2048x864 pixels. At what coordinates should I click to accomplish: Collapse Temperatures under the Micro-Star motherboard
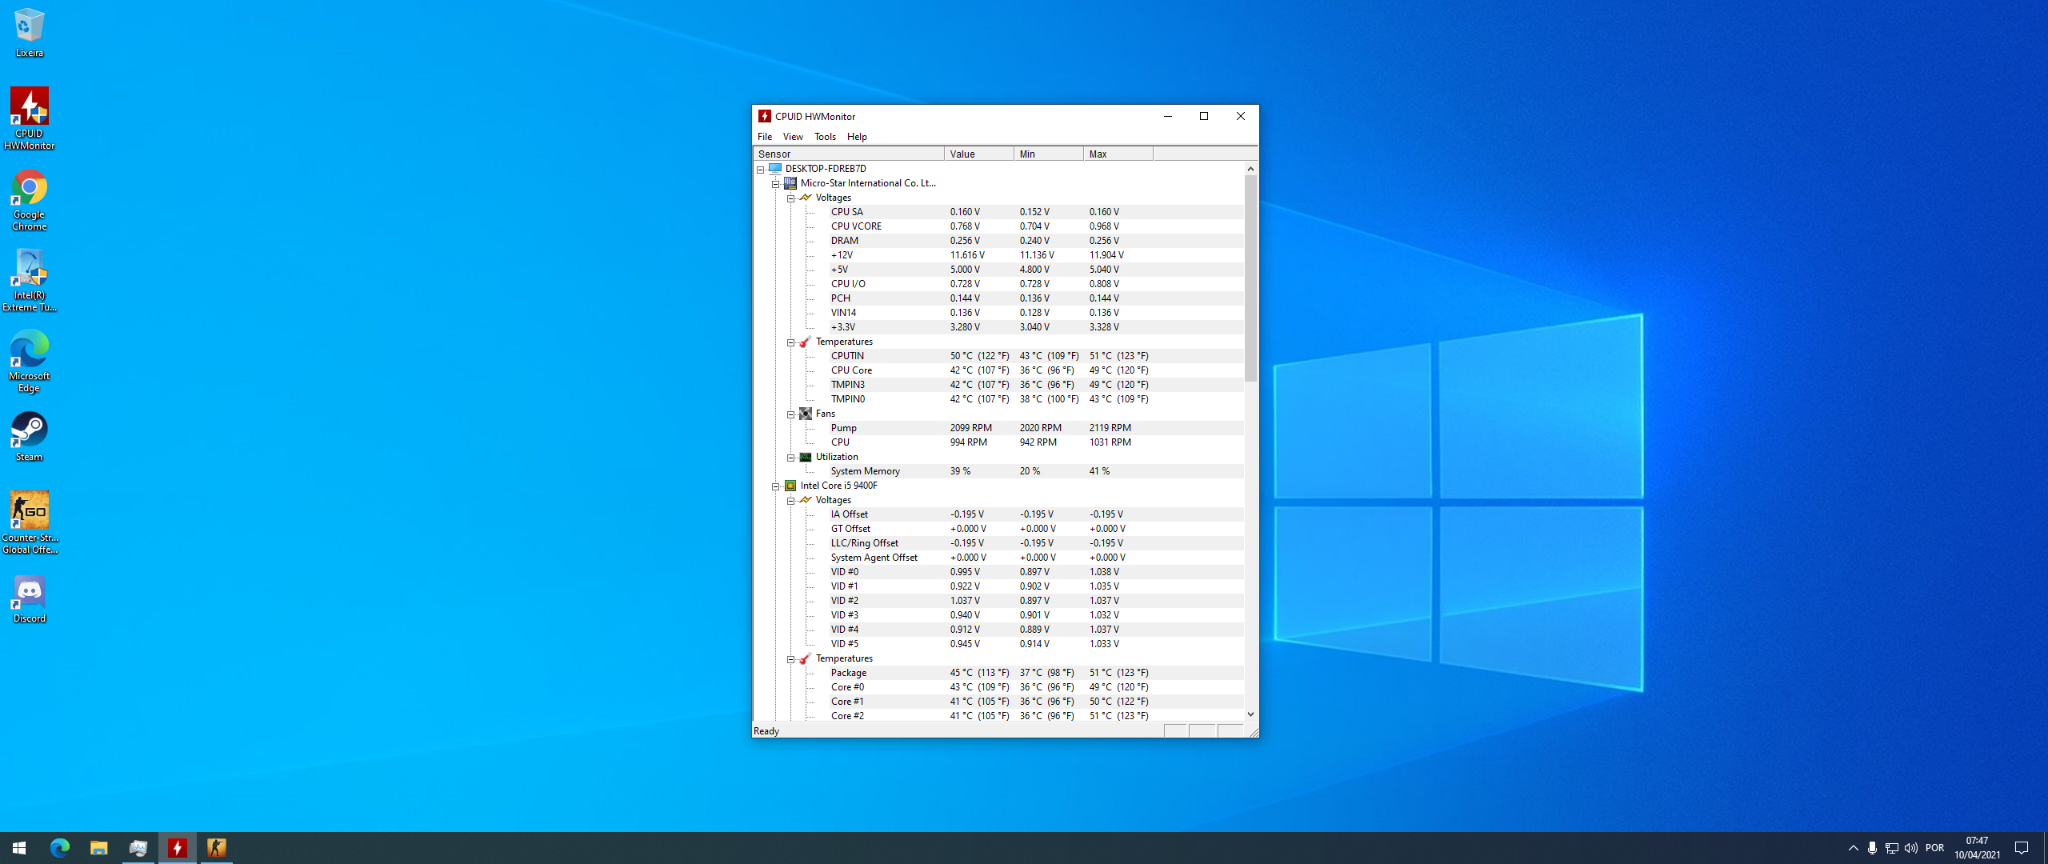click(790, 342)
